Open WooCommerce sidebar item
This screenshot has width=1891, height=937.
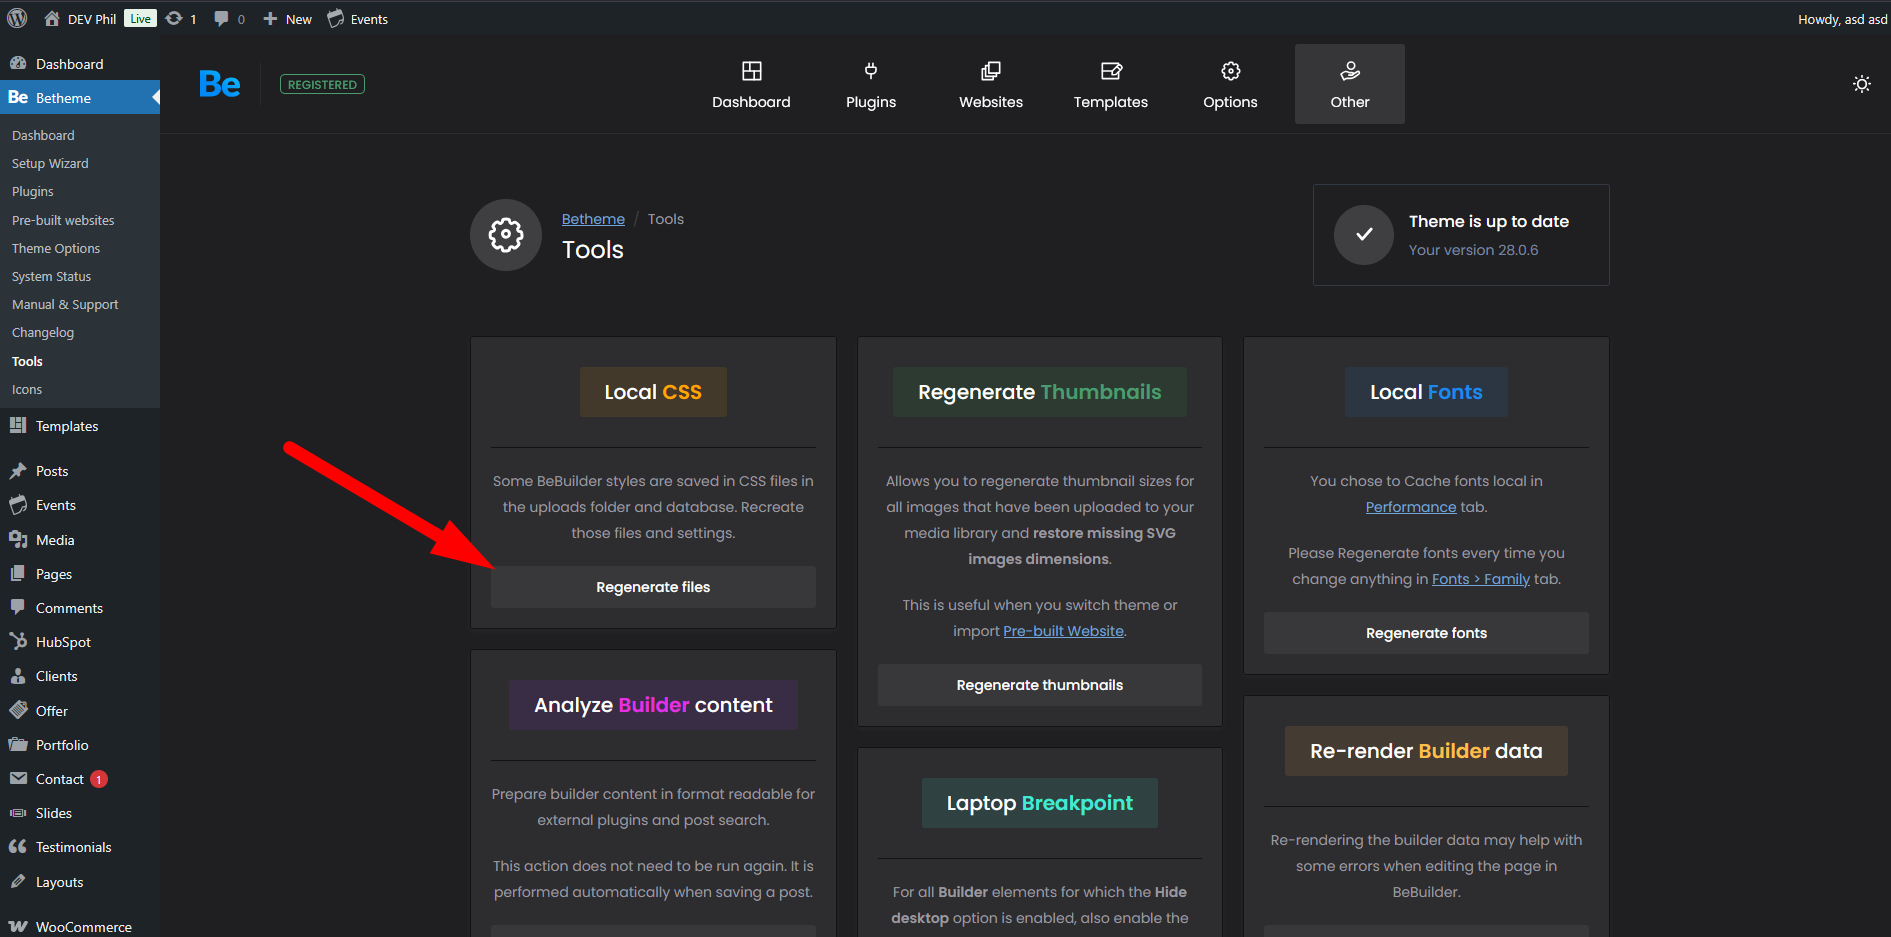point(80,926)
